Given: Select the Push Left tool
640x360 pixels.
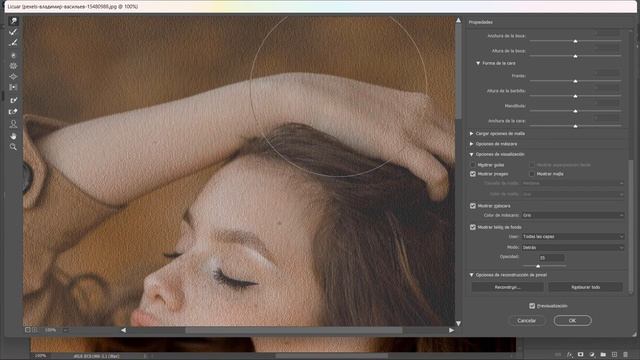Looking at the screenshot, I should 13,87.
